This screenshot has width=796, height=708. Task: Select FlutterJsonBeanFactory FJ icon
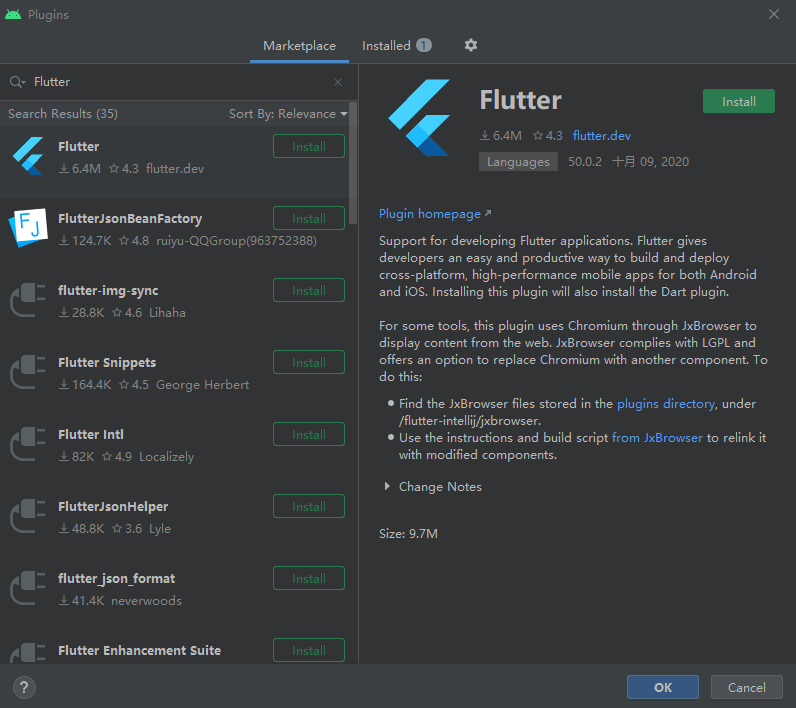click(28, 228)
